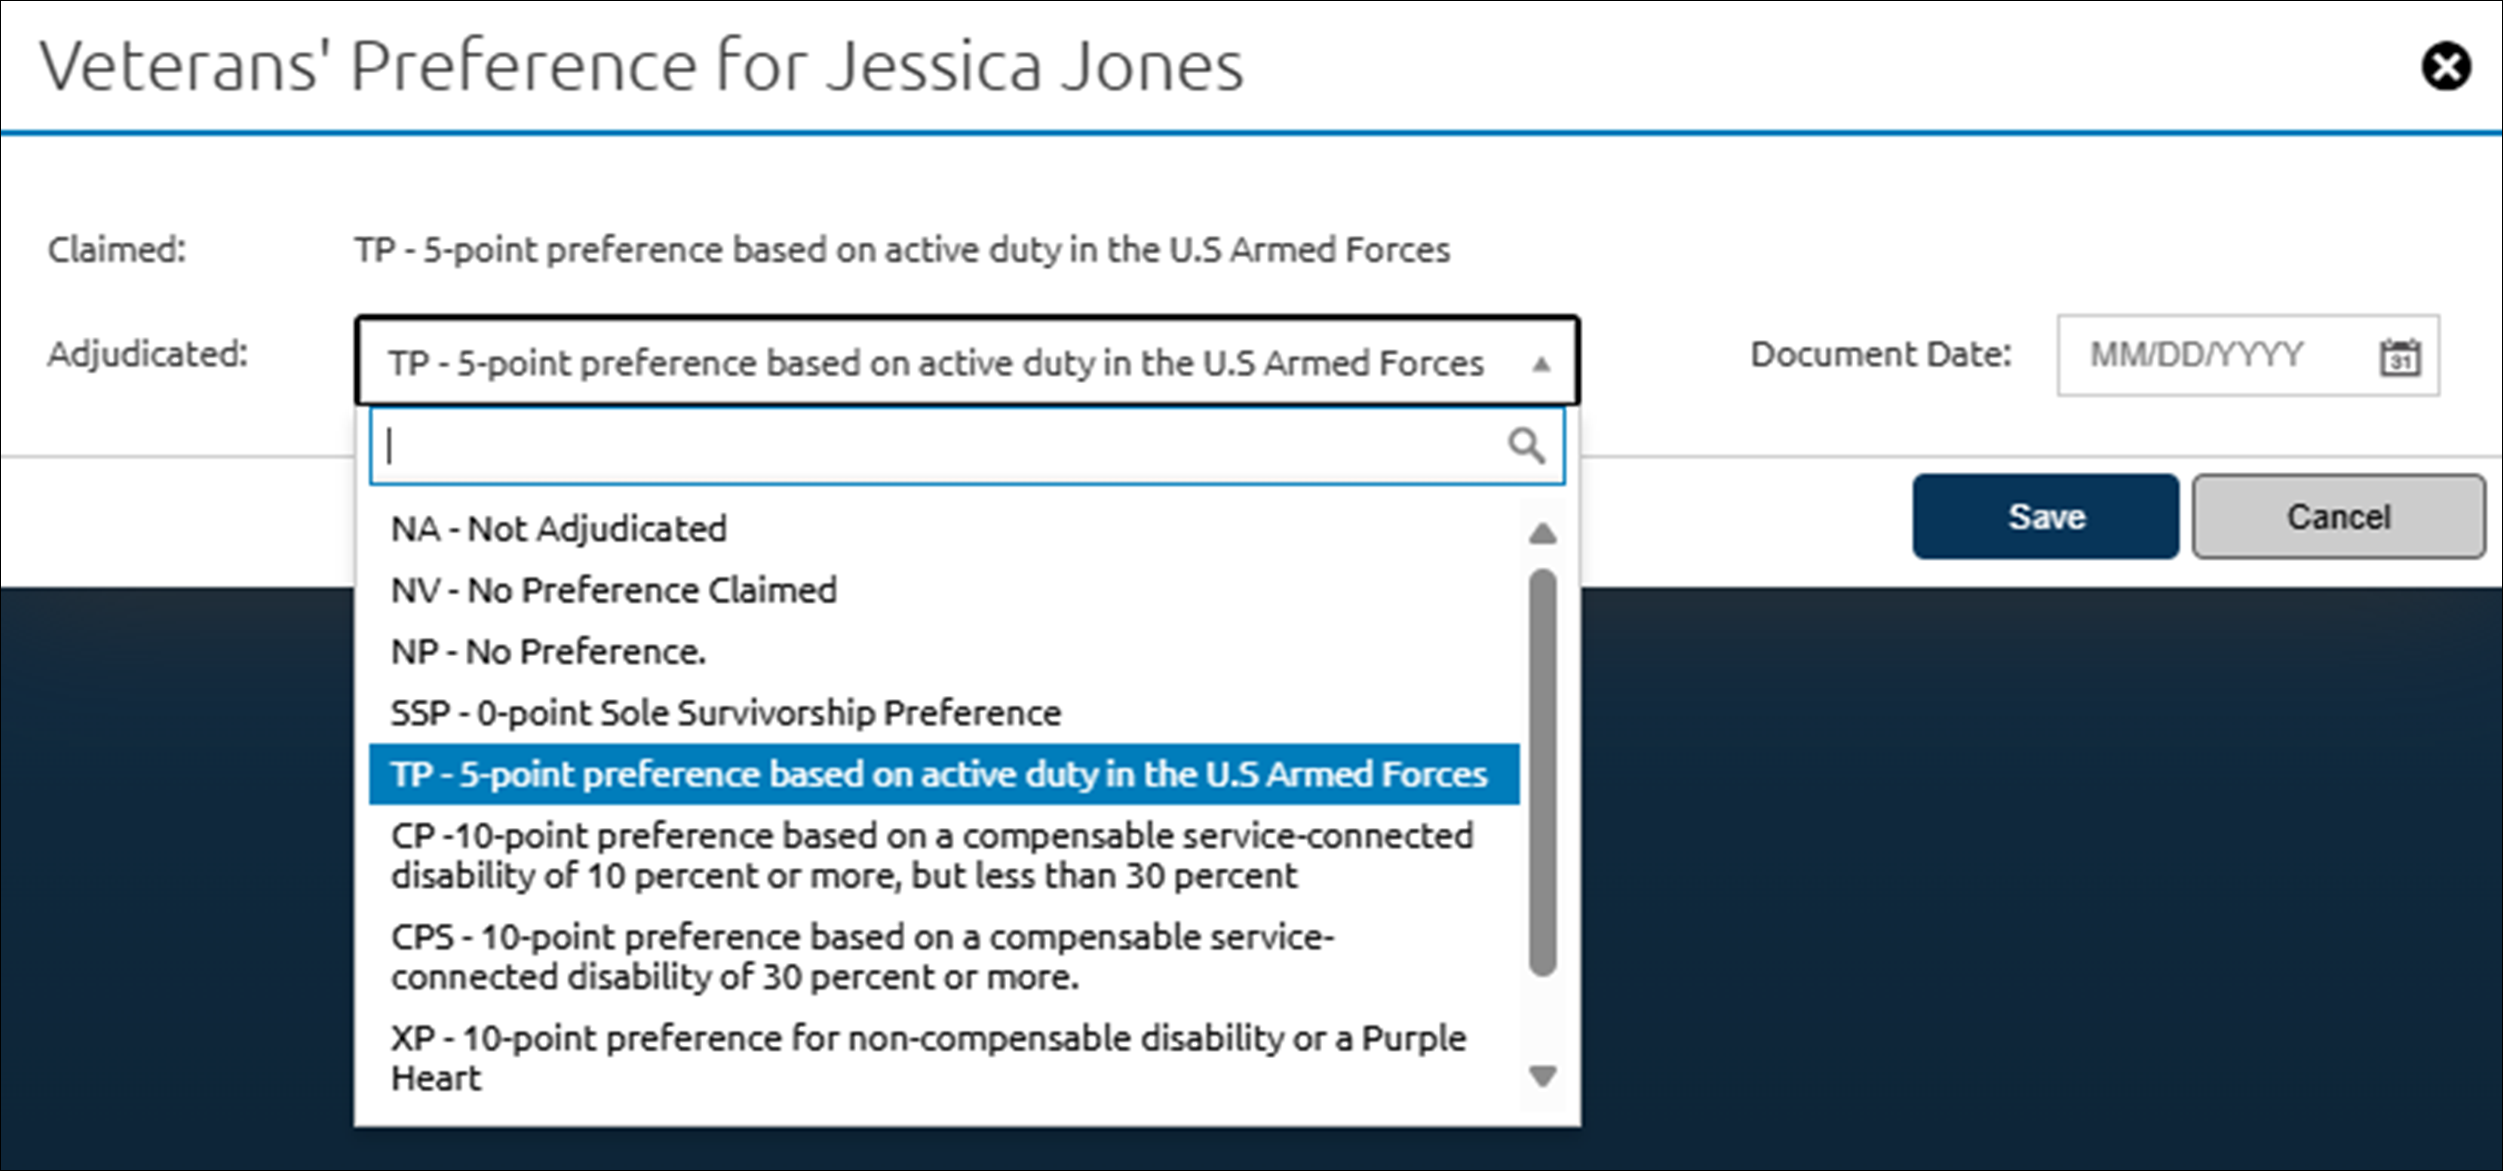Screen dimensions: 2503x1171
Task: Pick XP - 10-point Purple Heart option
Action: (x=944, y=1058)
